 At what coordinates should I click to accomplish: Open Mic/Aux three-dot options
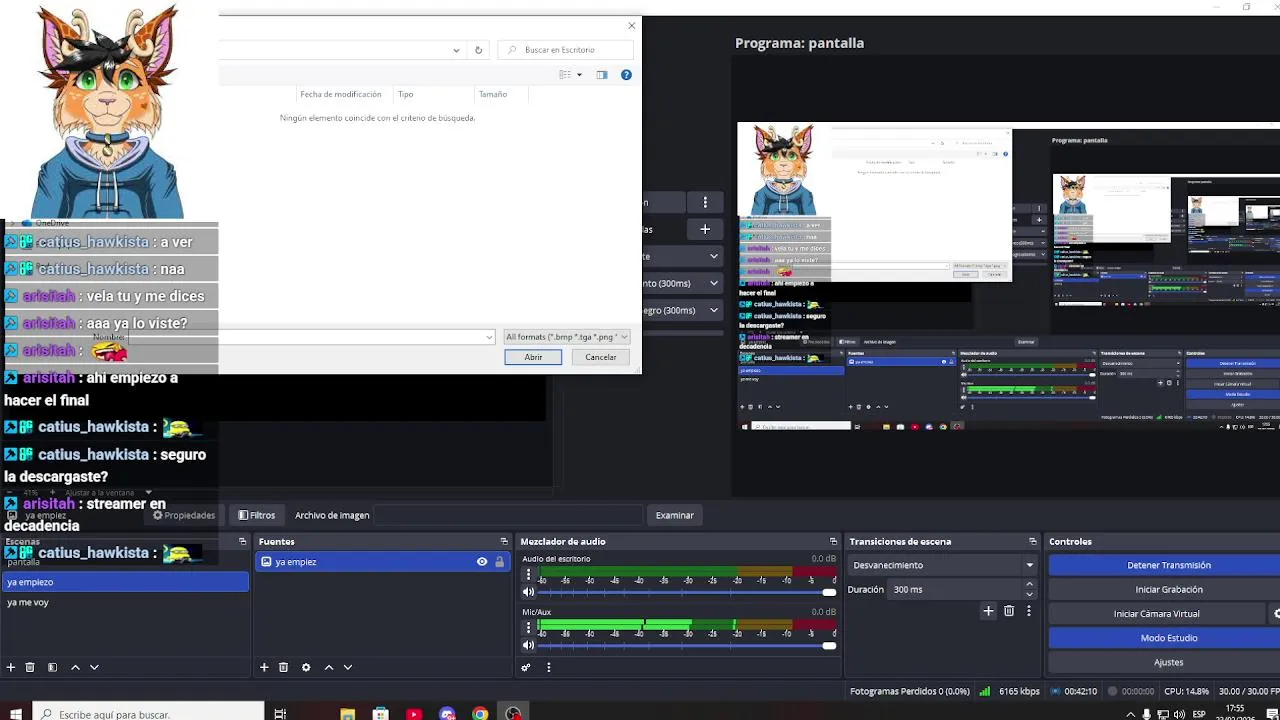pos(528,628)
